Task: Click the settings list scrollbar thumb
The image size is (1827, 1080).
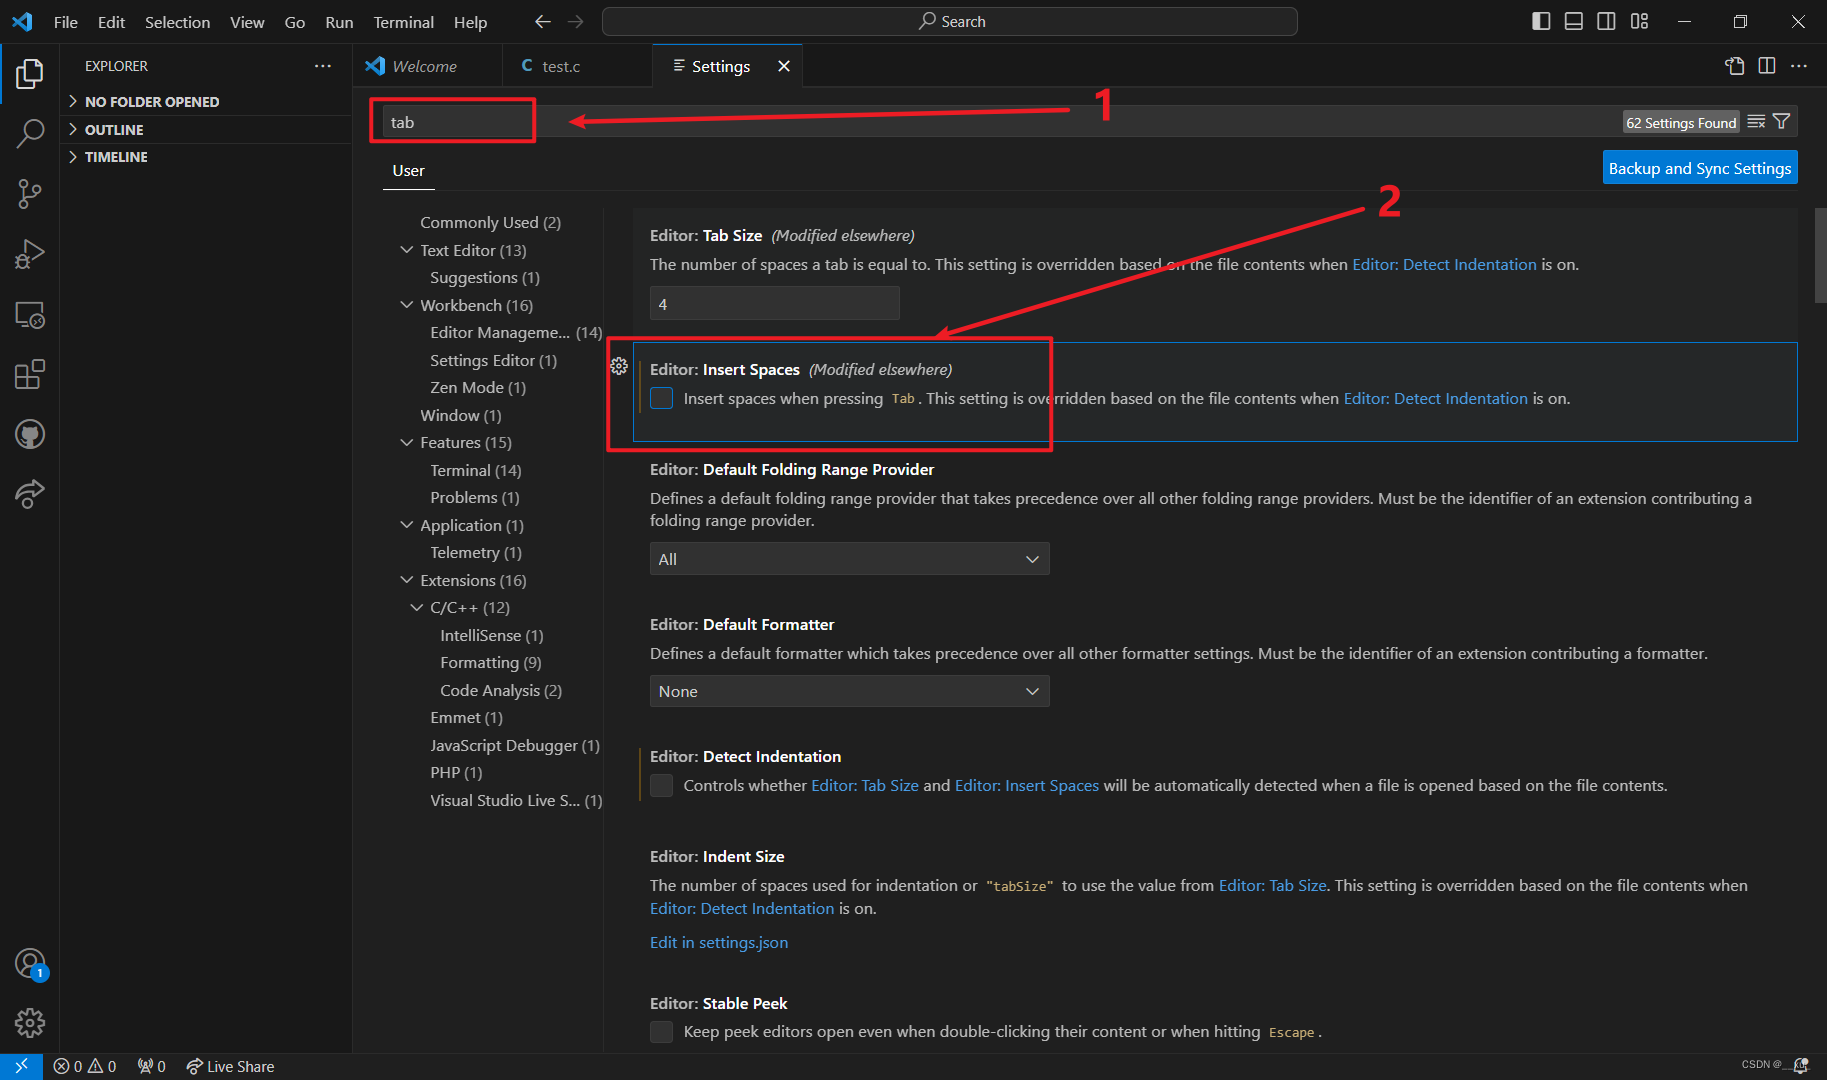Action: tap(1820, 255)
